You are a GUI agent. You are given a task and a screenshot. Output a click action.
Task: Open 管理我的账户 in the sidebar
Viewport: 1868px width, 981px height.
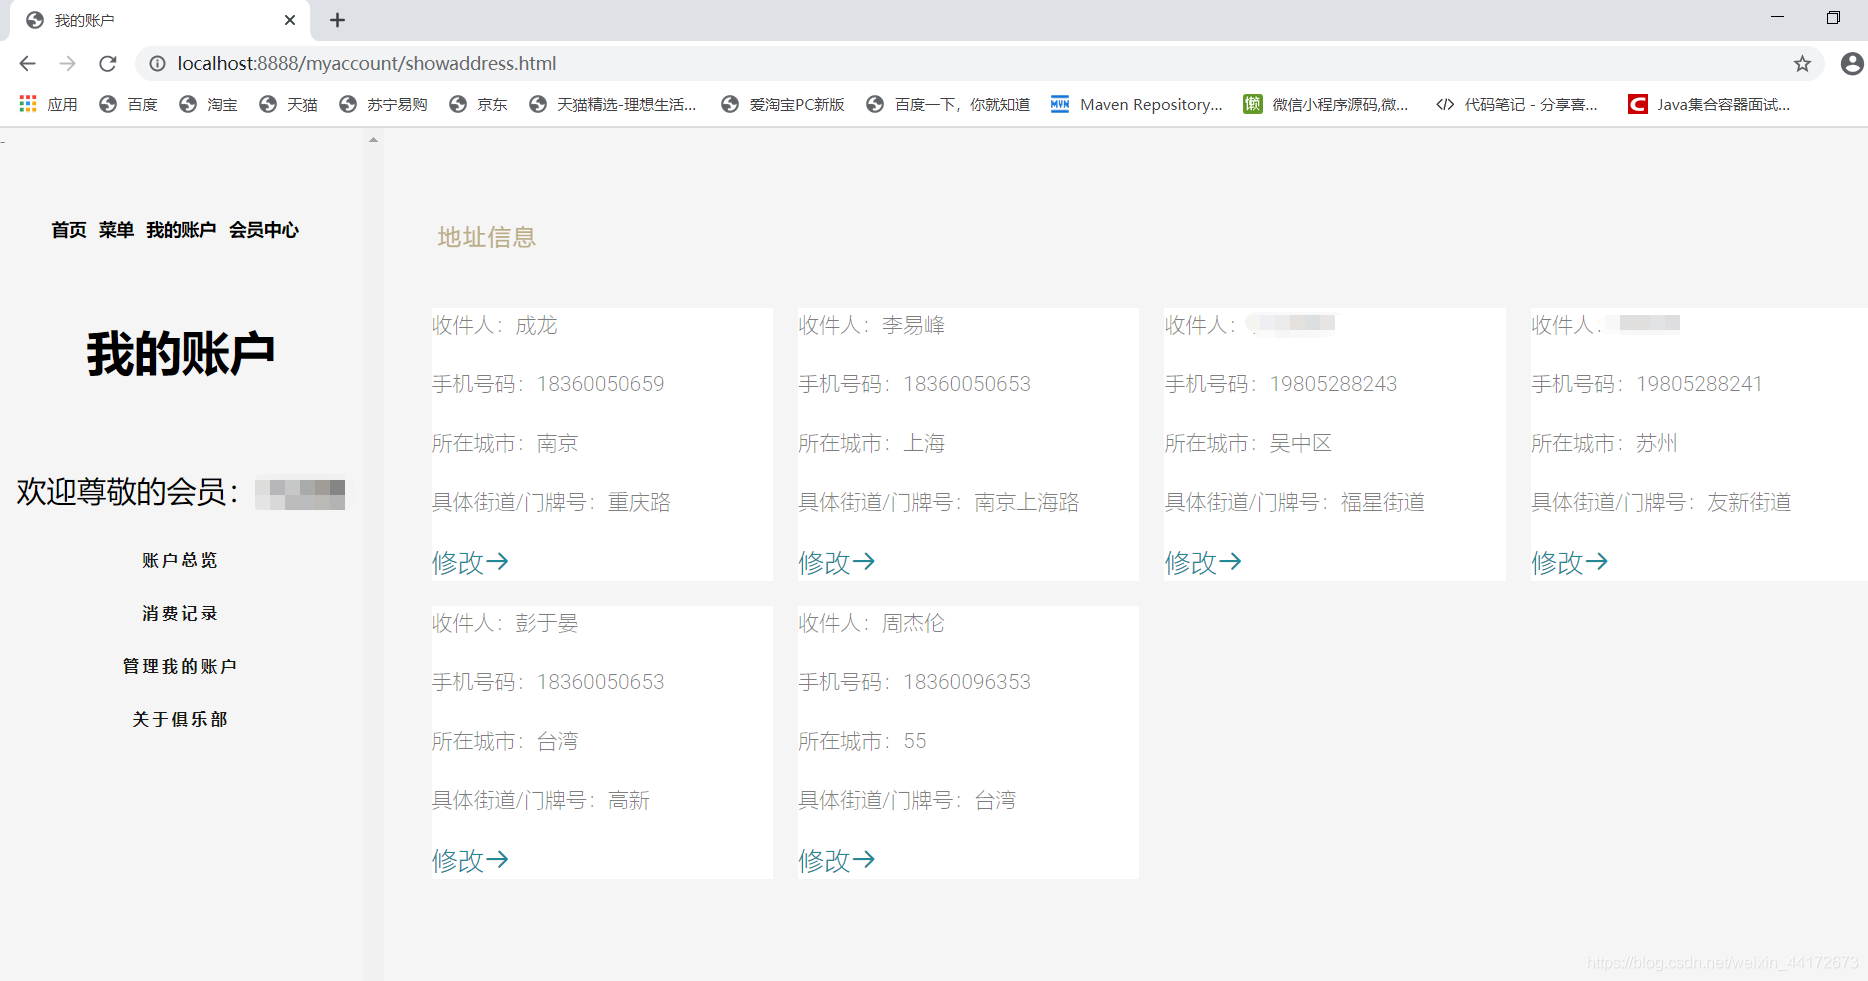pos(180,666)
